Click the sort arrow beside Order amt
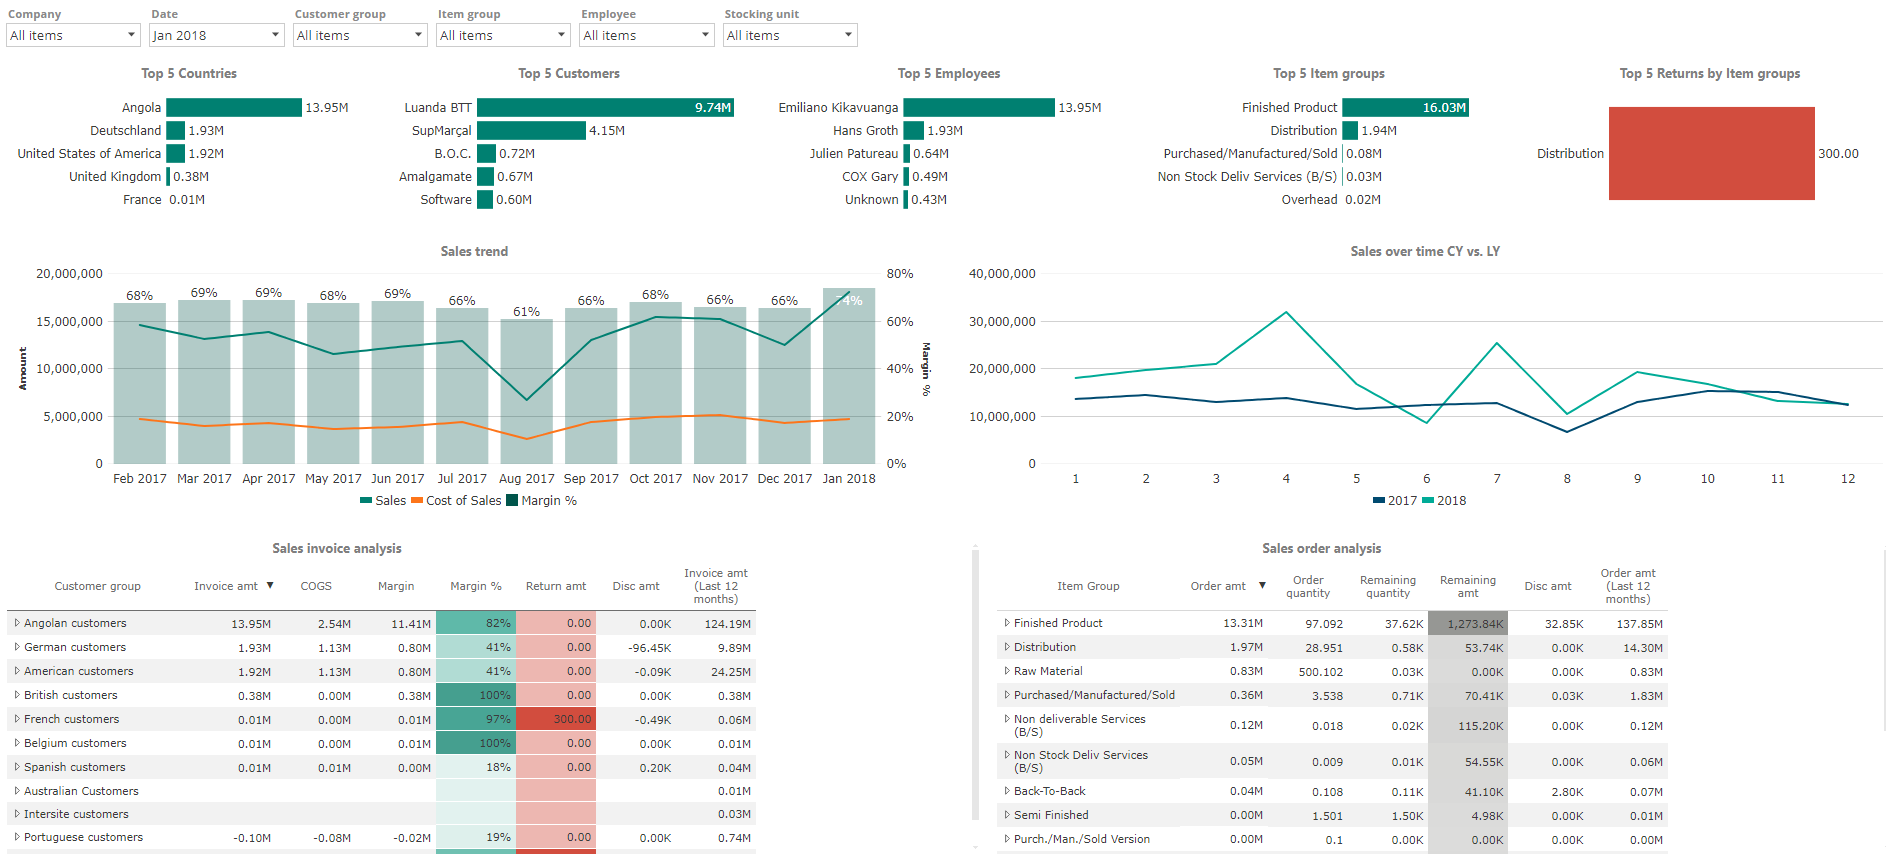 tap(1262, 586)
